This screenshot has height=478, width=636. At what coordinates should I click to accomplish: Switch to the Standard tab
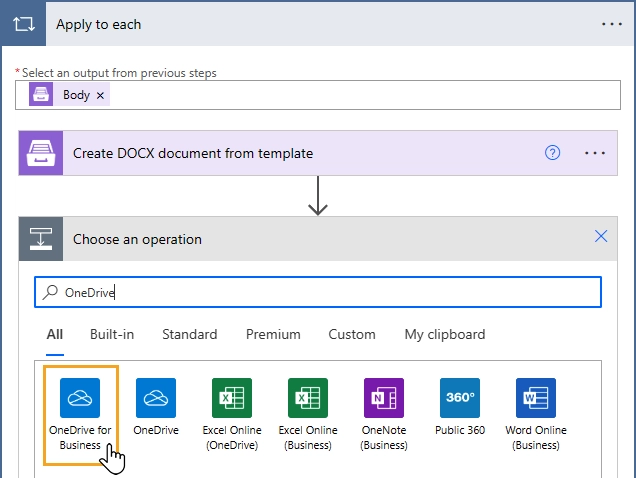click(x=190, y=334)
